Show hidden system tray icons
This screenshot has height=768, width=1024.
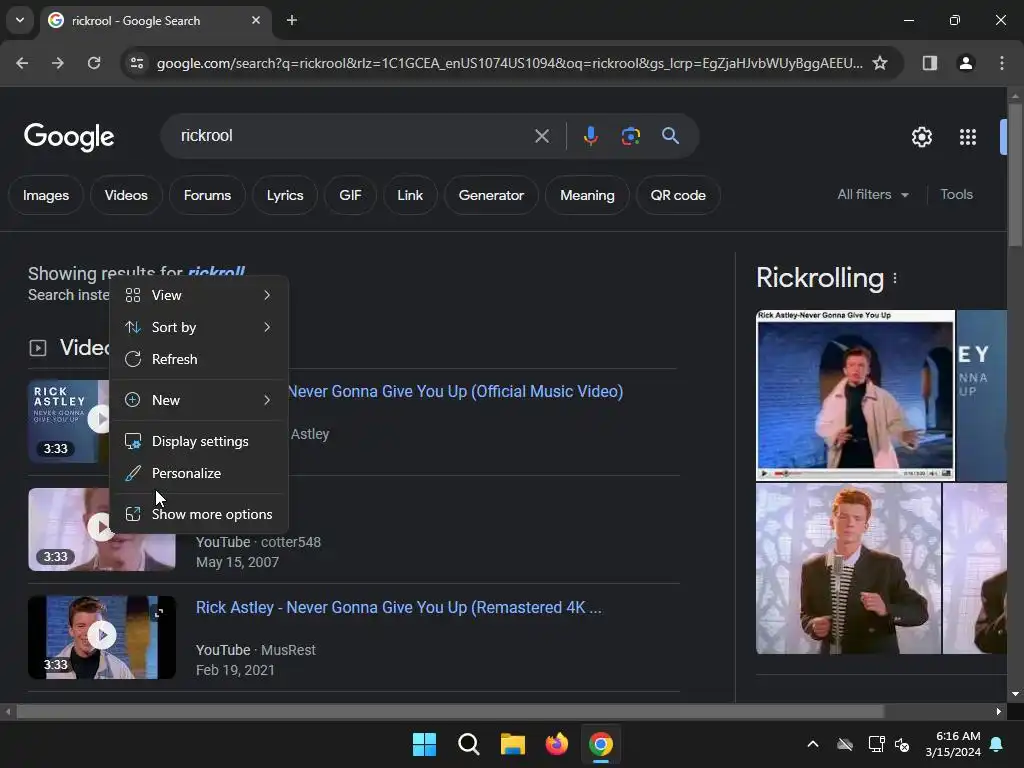(812, 744)
